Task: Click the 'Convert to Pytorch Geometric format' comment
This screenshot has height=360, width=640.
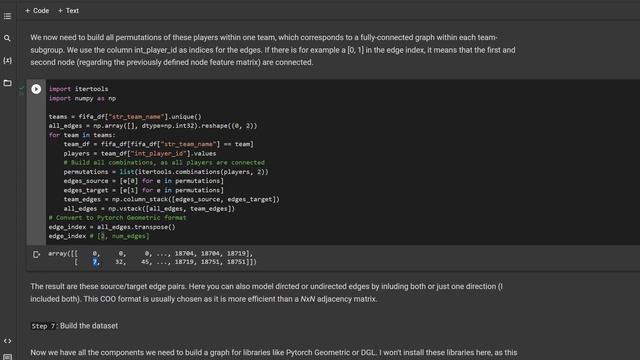Action: pos(118,218)
